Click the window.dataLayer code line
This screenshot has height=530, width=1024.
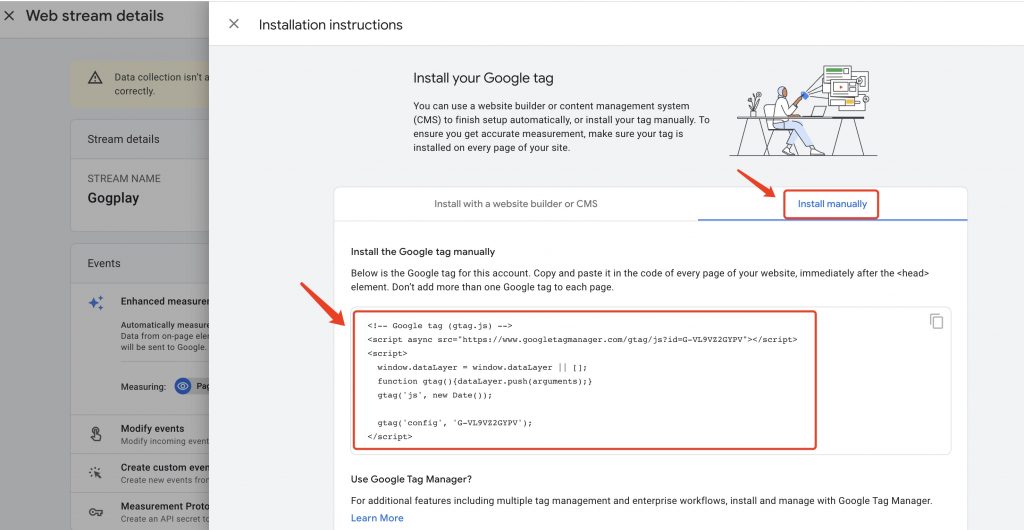[482, 367]
